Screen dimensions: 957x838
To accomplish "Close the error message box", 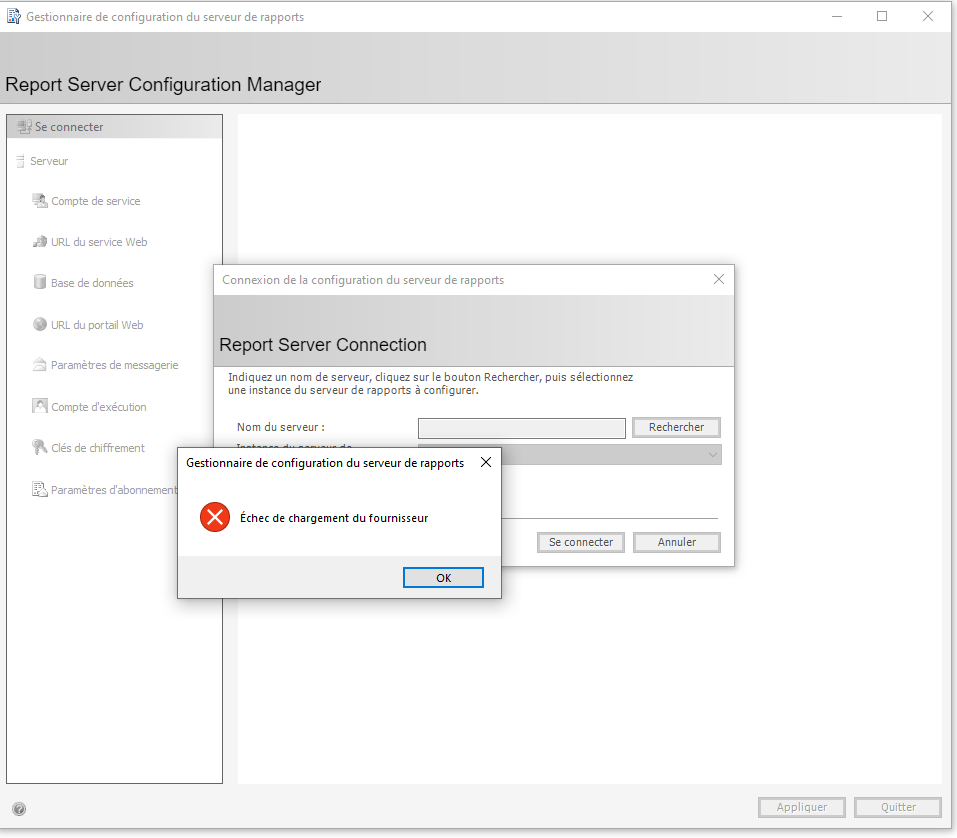I will (486, 462).
